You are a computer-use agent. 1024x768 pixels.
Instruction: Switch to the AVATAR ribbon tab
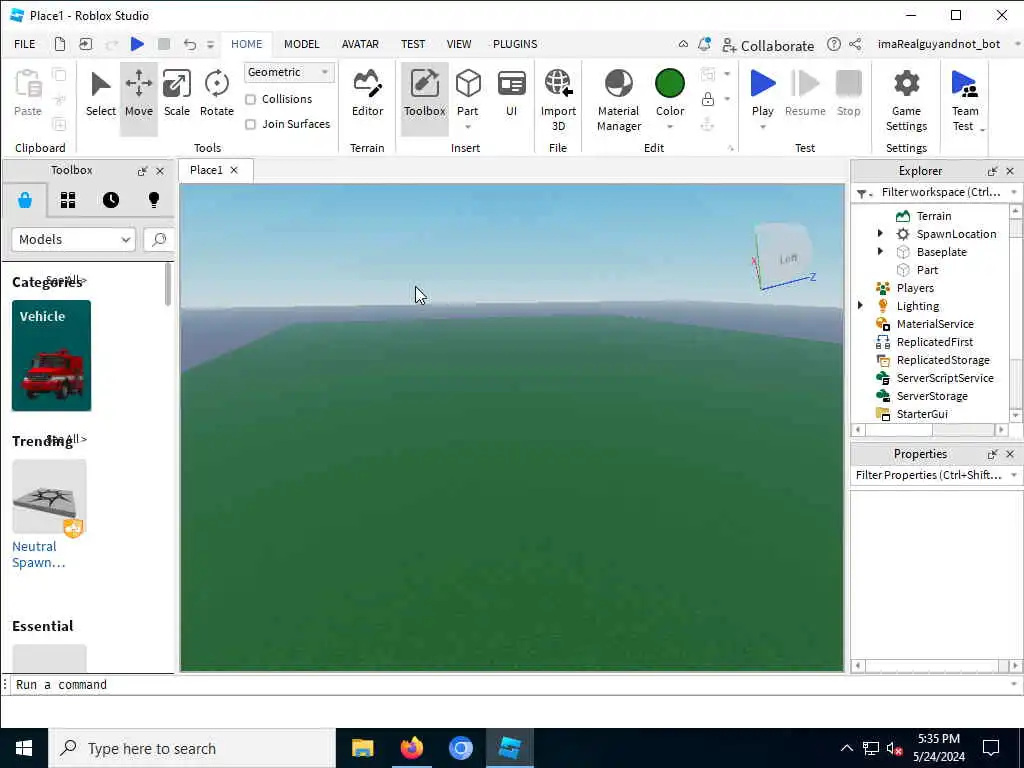click(x=360, y=44)
